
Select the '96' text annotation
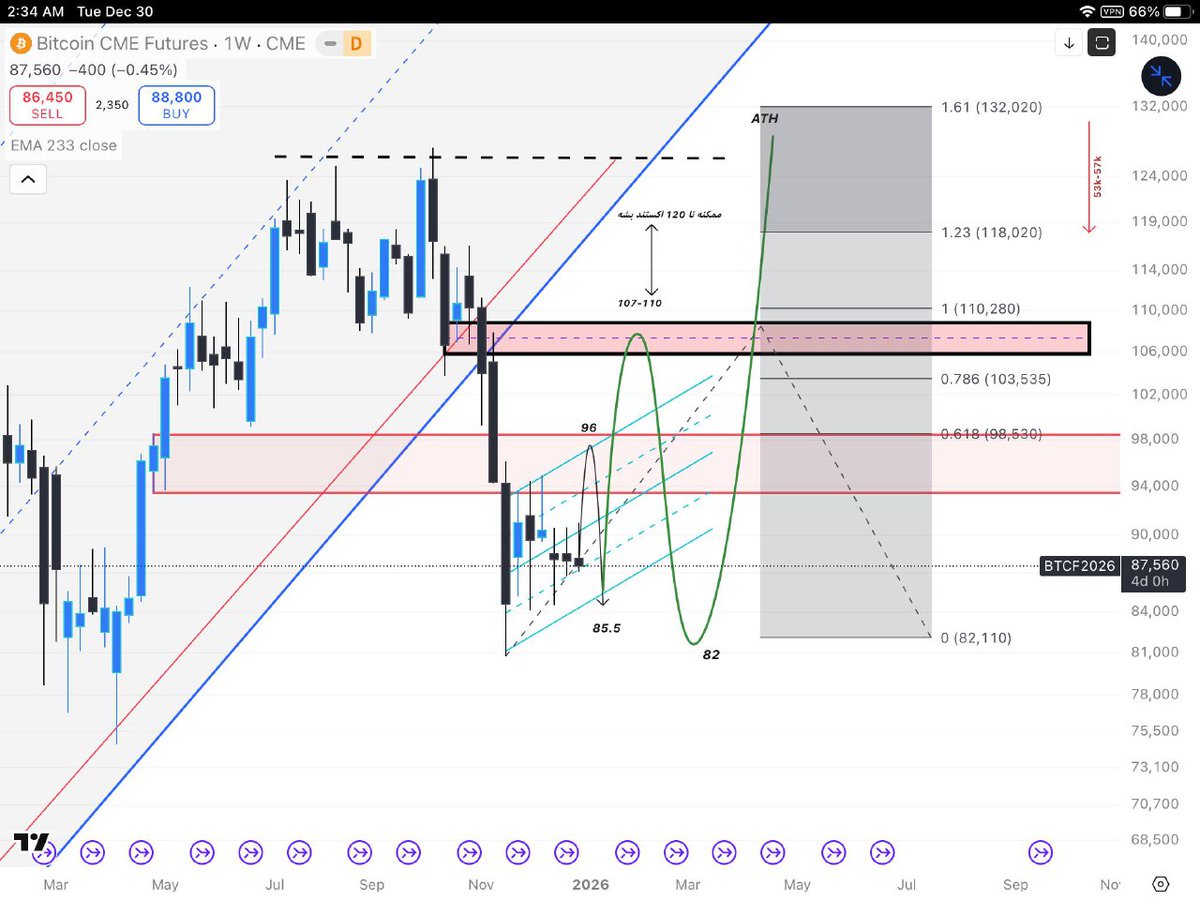(x=589, y=428)
